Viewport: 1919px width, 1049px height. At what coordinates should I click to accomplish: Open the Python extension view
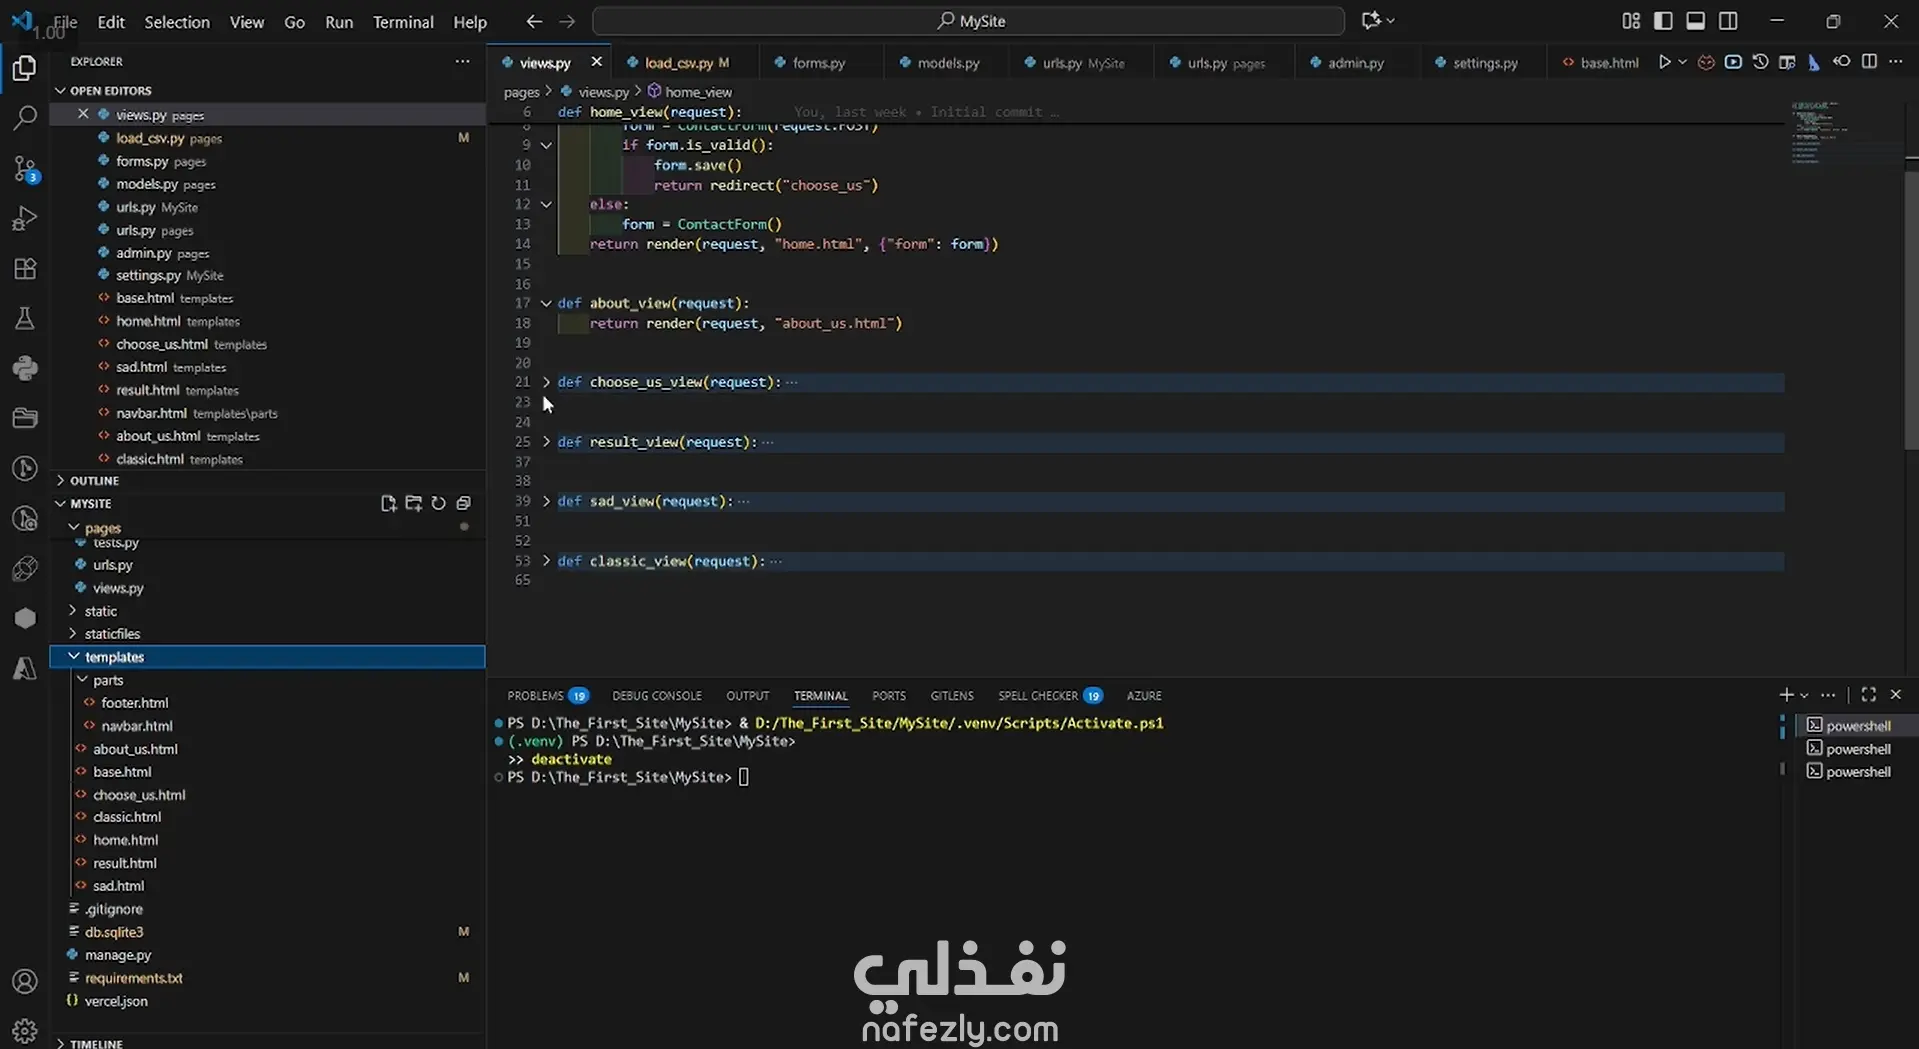click(x=25, y=368)
